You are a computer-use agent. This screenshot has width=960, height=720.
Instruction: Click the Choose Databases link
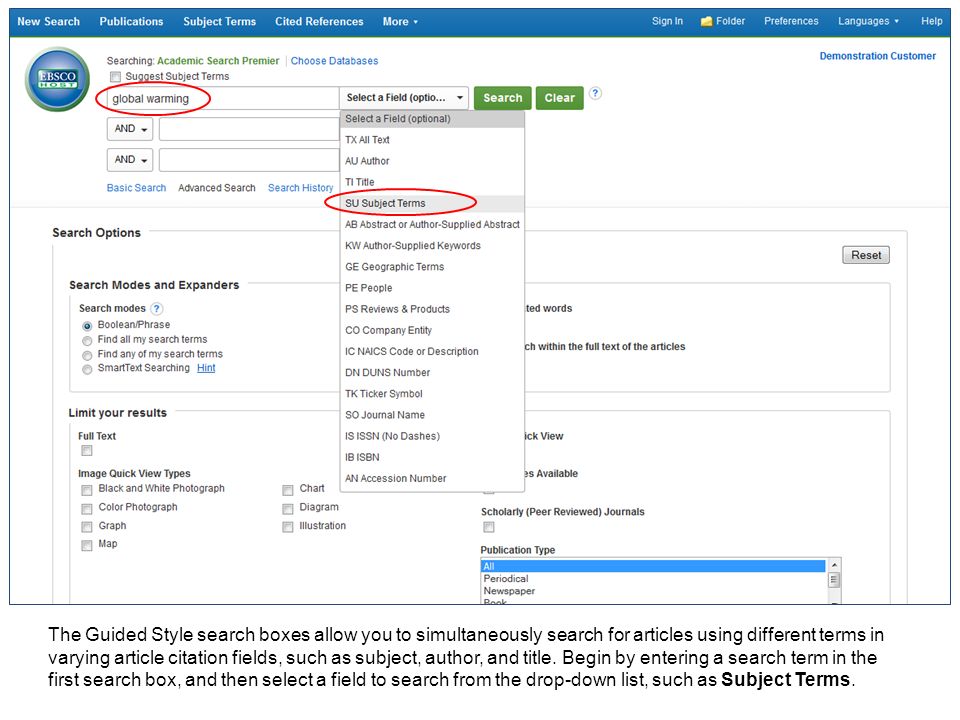click(x=334, y=61)
